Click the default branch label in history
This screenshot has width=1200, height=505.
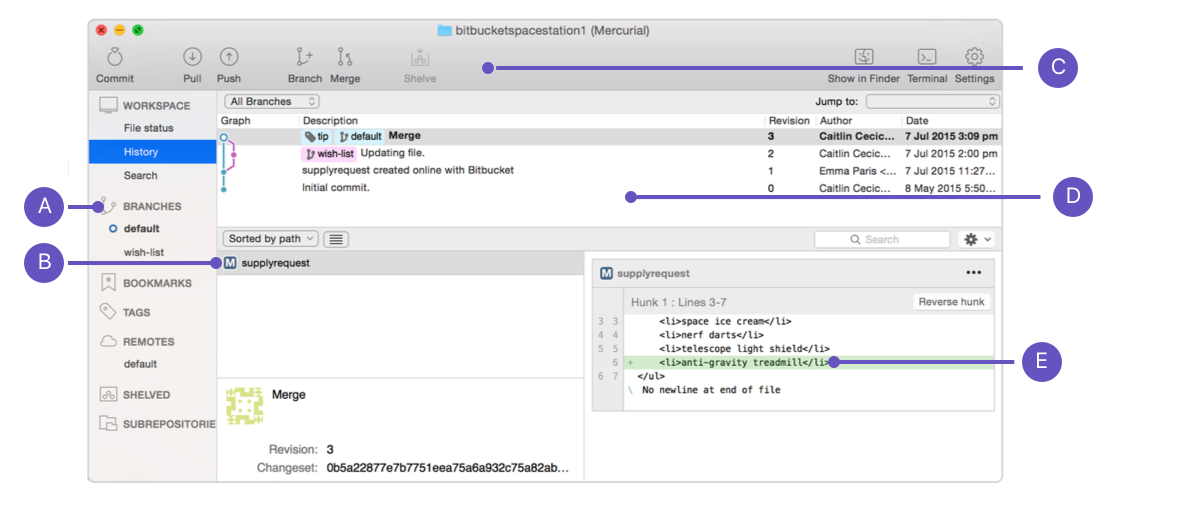[360, 136]
